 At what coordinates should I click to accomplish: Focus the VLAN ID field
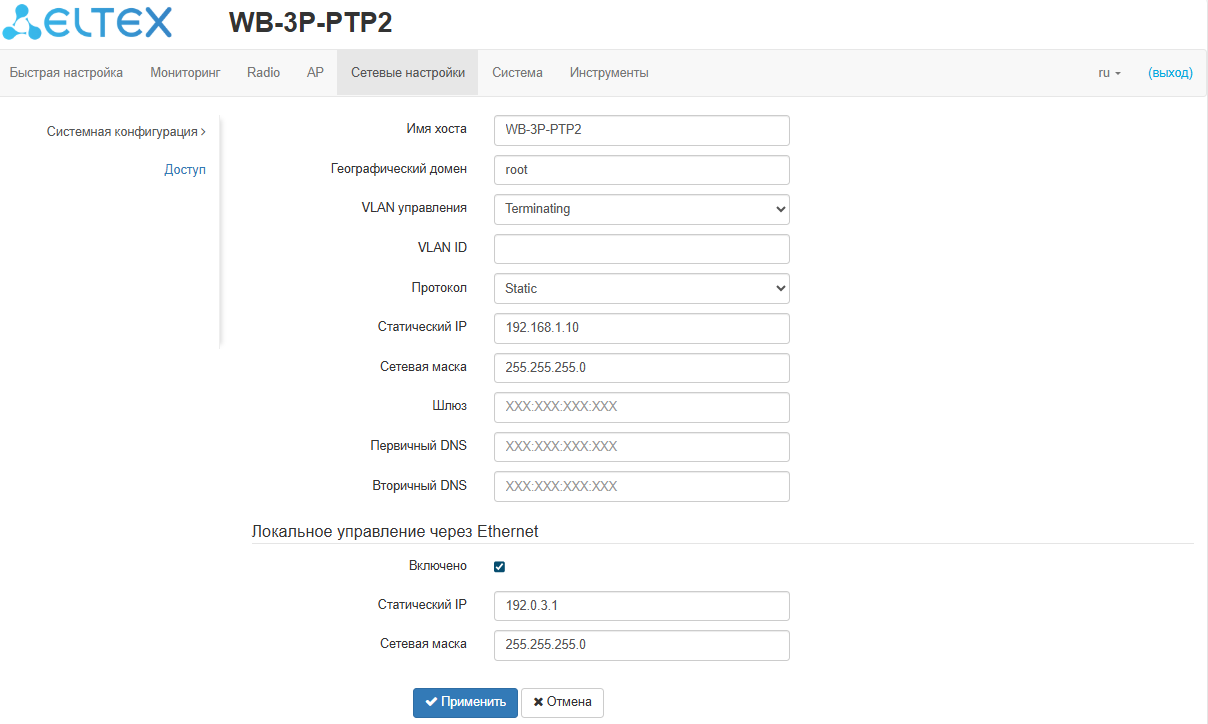641,249
